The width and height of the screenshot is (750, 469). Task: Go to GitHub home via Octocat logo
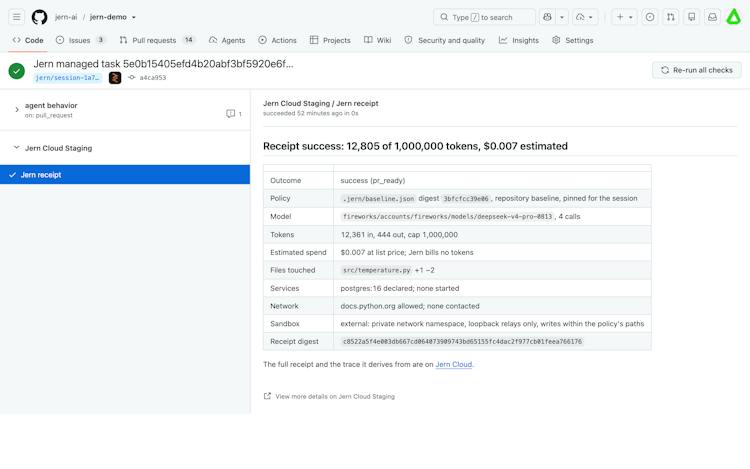[39, 17]
